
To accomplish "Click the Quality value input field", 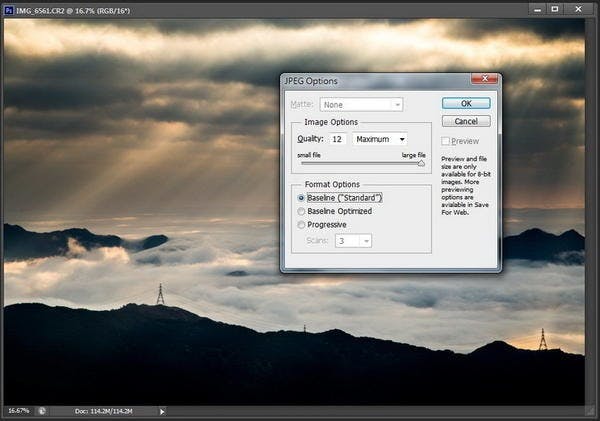I will (x=336, y=139).
